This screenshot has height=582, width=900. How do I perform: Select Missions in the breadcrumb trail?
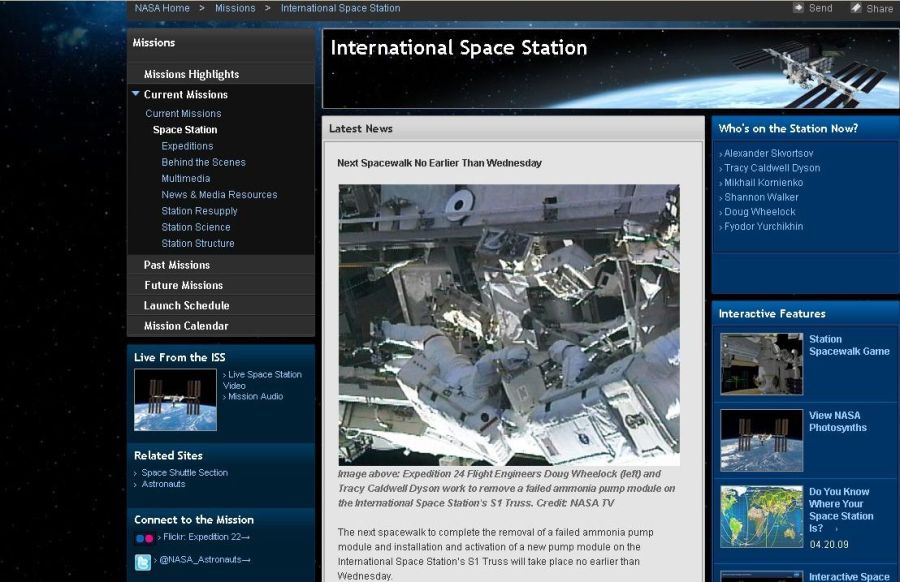click(235, 7)
